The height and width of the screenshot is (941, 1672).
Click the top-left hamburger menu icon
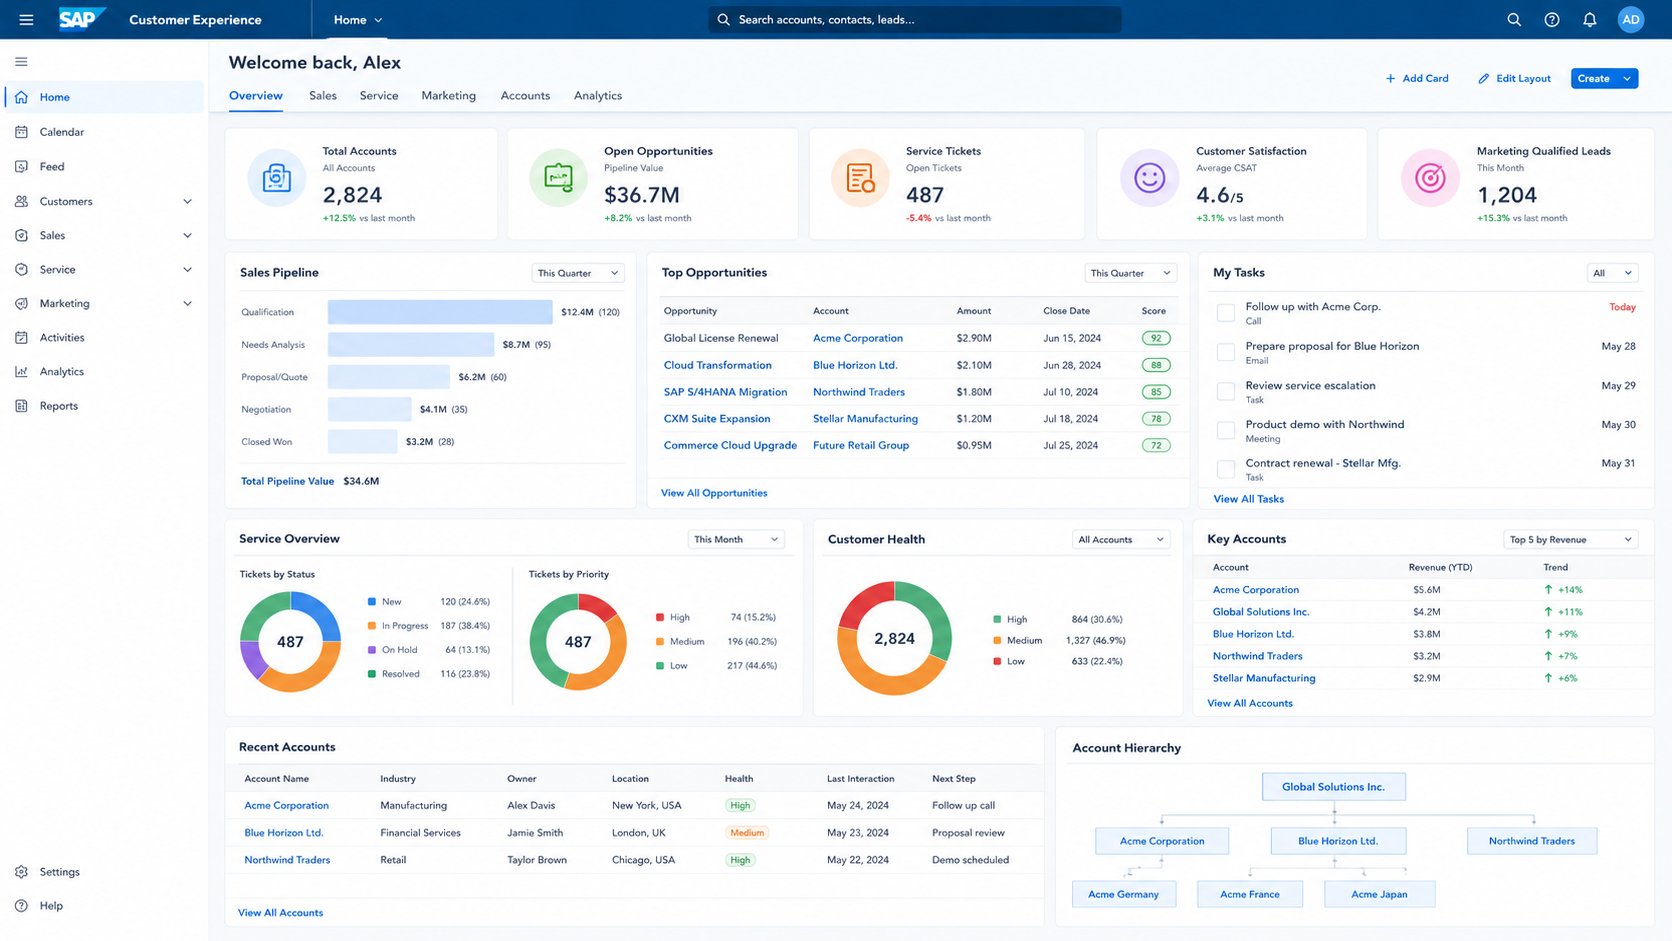pos(26,20)
